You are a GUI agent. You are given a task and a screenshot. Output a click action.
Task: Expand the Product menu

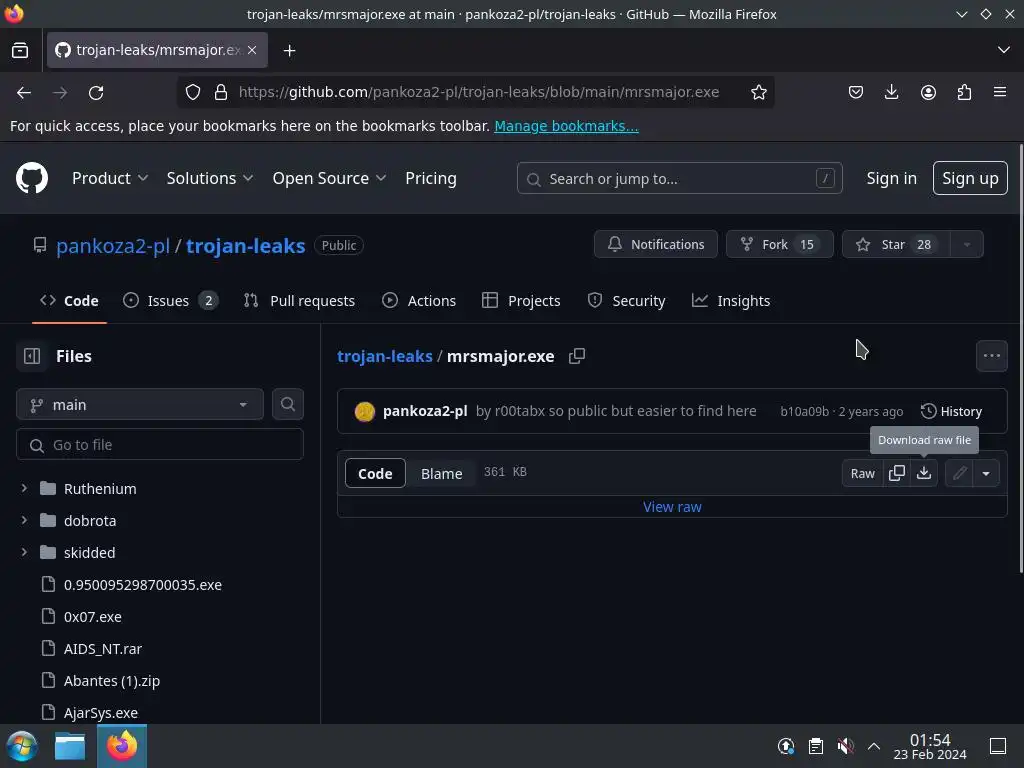[110, 178]
